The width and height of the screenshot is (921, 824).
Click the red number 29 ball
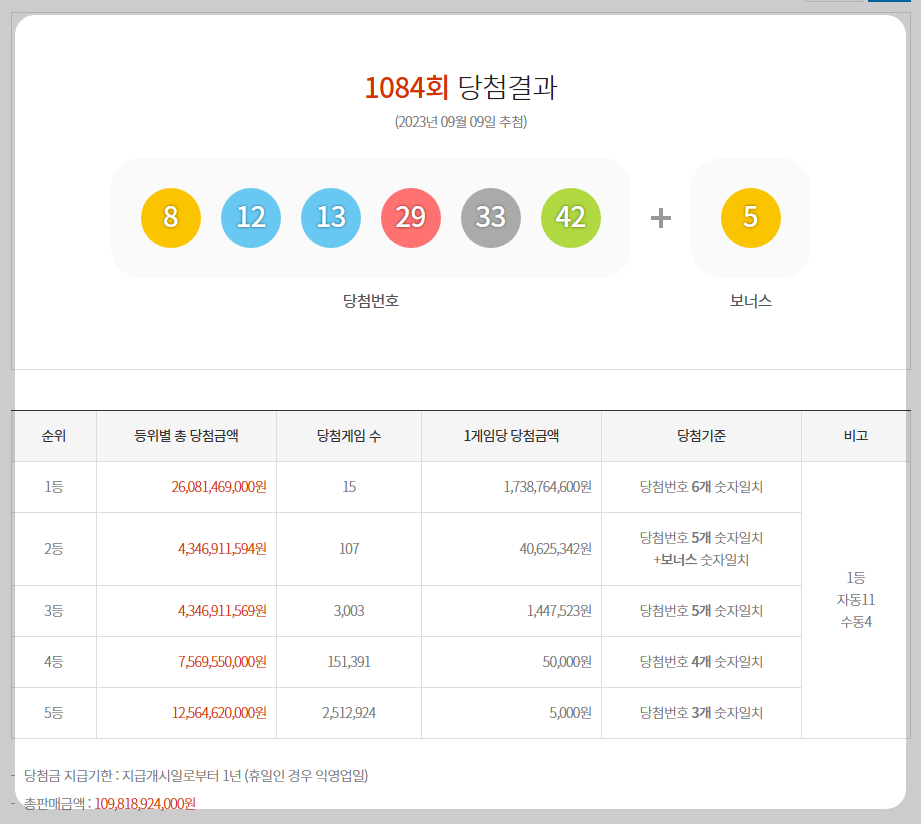coord(411,218)
